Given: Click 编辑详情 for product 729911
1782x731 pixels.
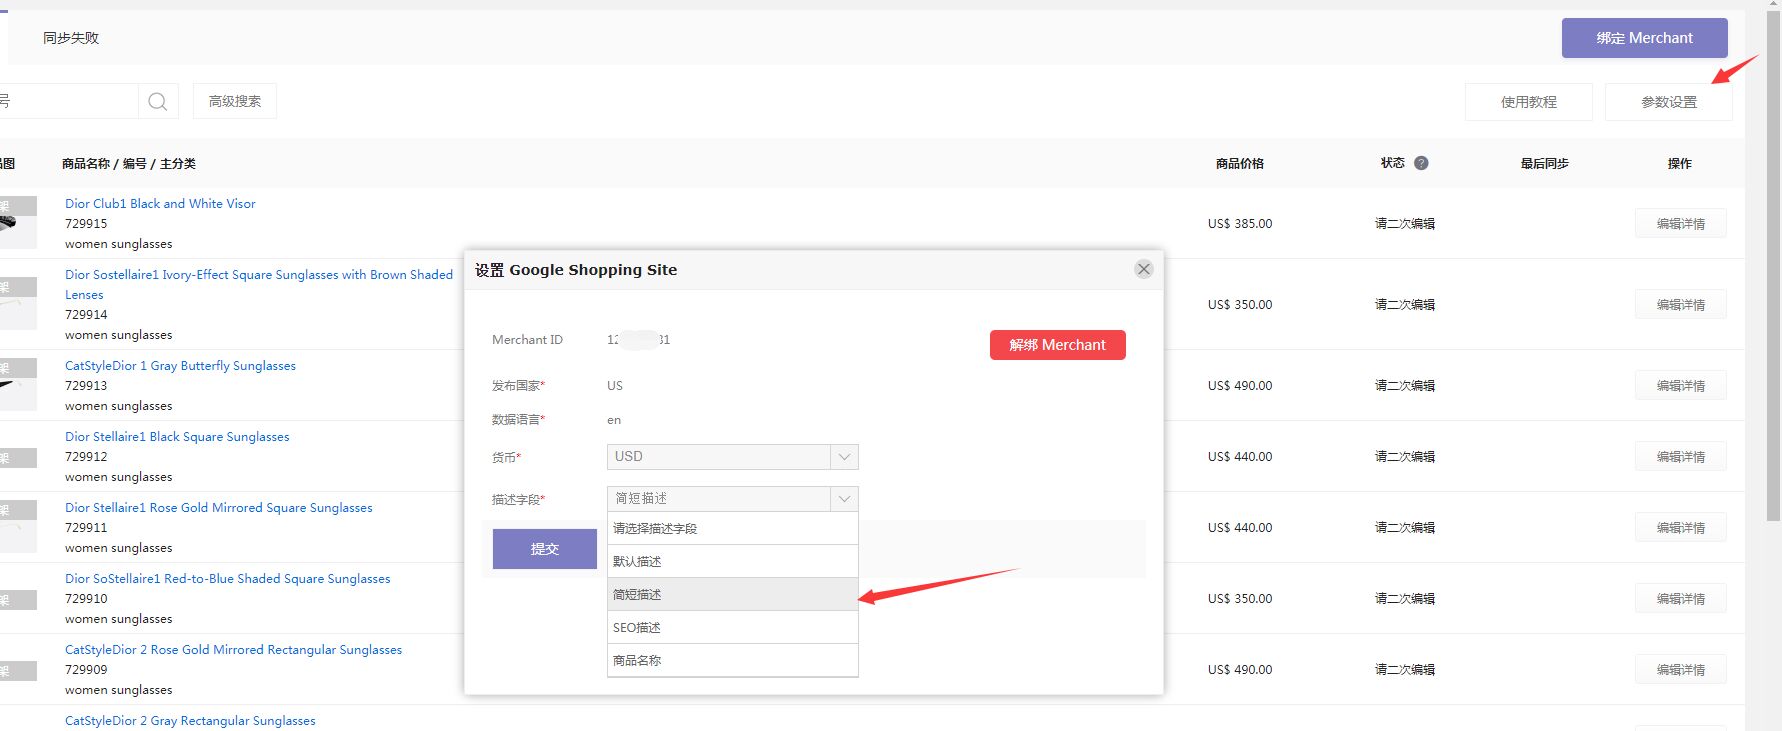Looking at the screenshot, I should coord(1680,527).
